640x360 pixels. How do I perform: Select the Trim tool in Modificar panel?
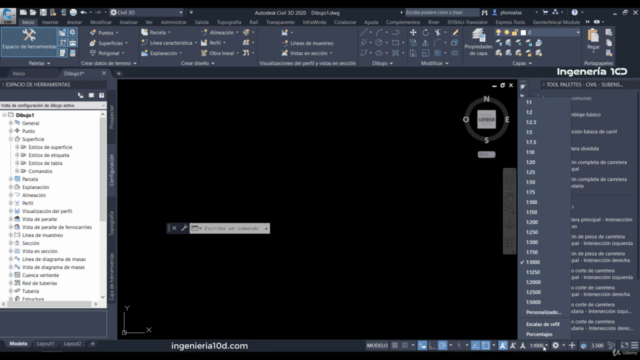pos(438,32)
